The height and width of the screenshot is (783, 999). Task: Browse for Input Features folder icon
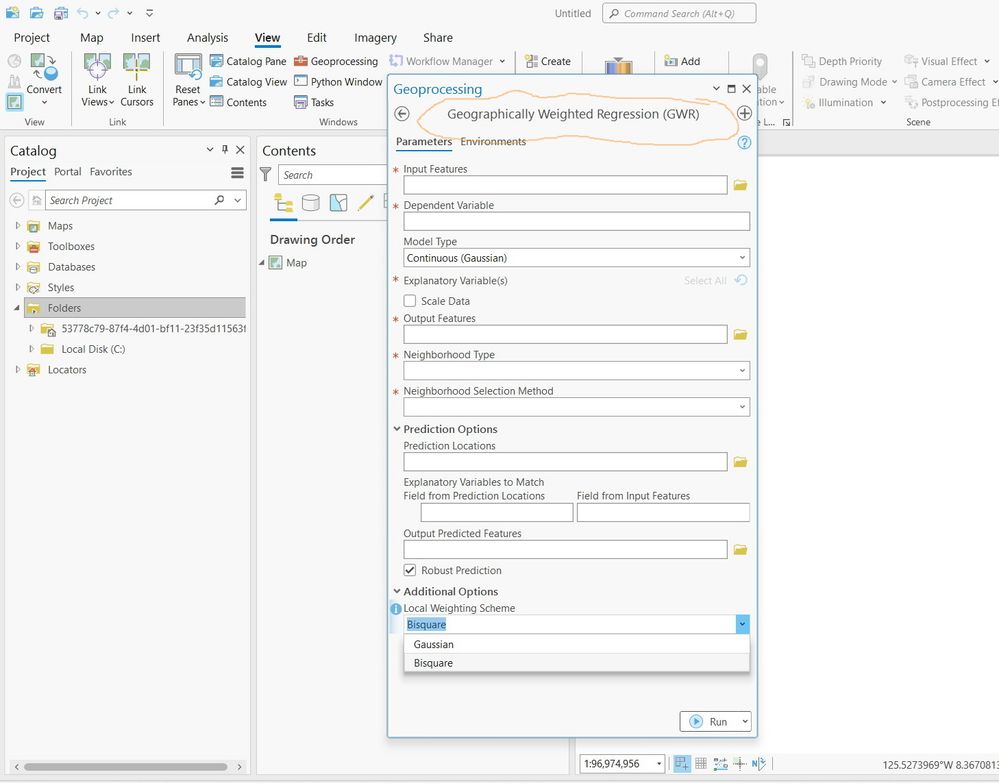click(740, 185)
